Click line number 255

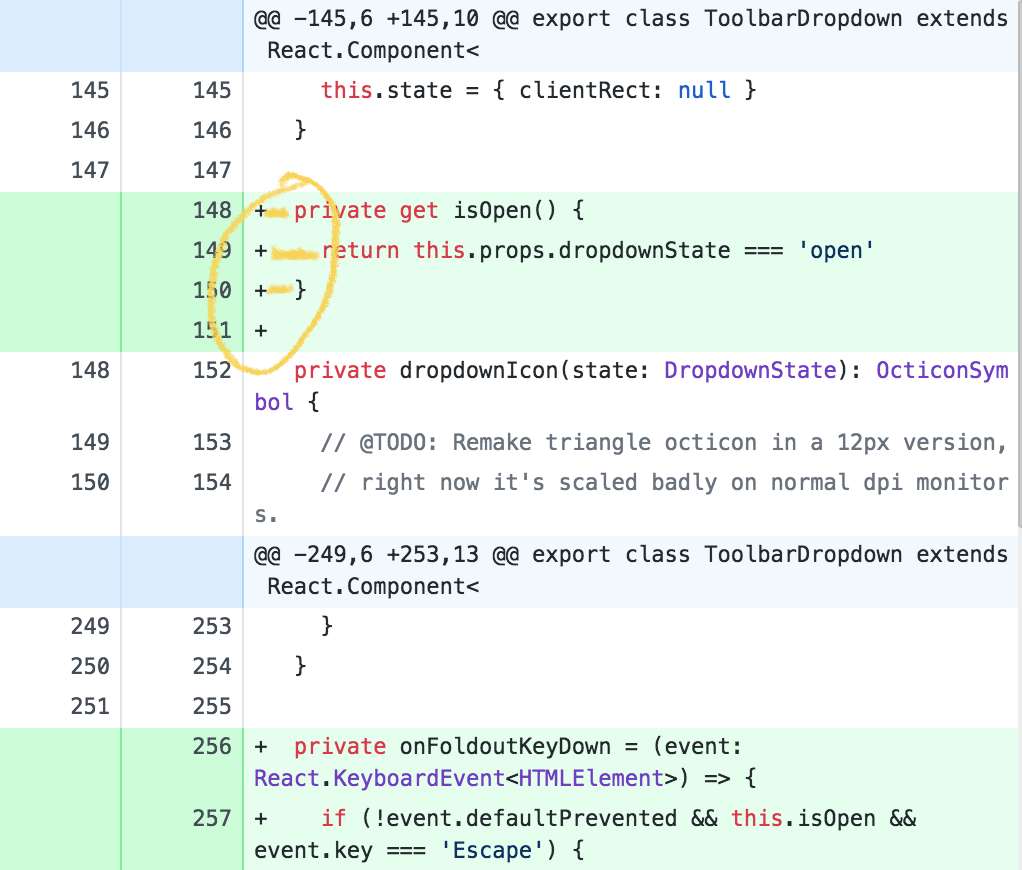[212, 706]
